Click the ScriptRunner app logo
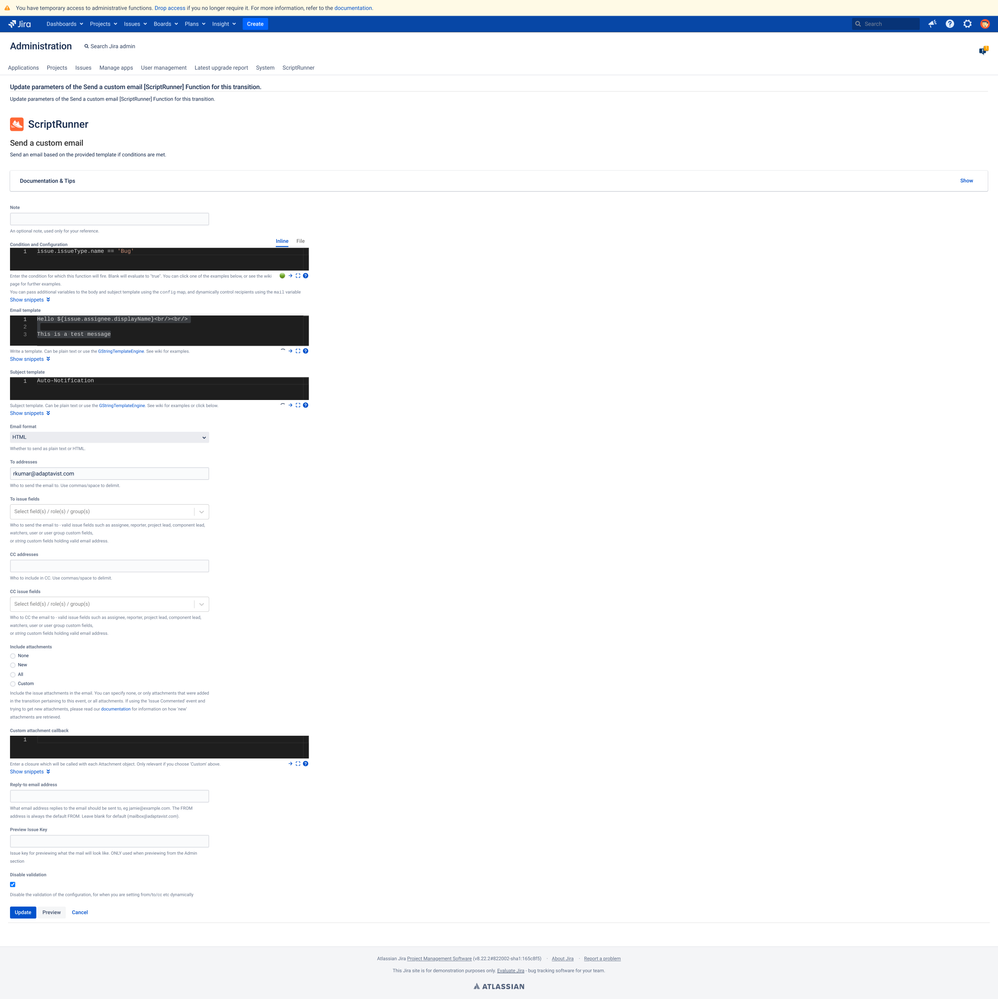Image resolution: width=998 pixels, height=999 pixels. (x=15, y=124)
